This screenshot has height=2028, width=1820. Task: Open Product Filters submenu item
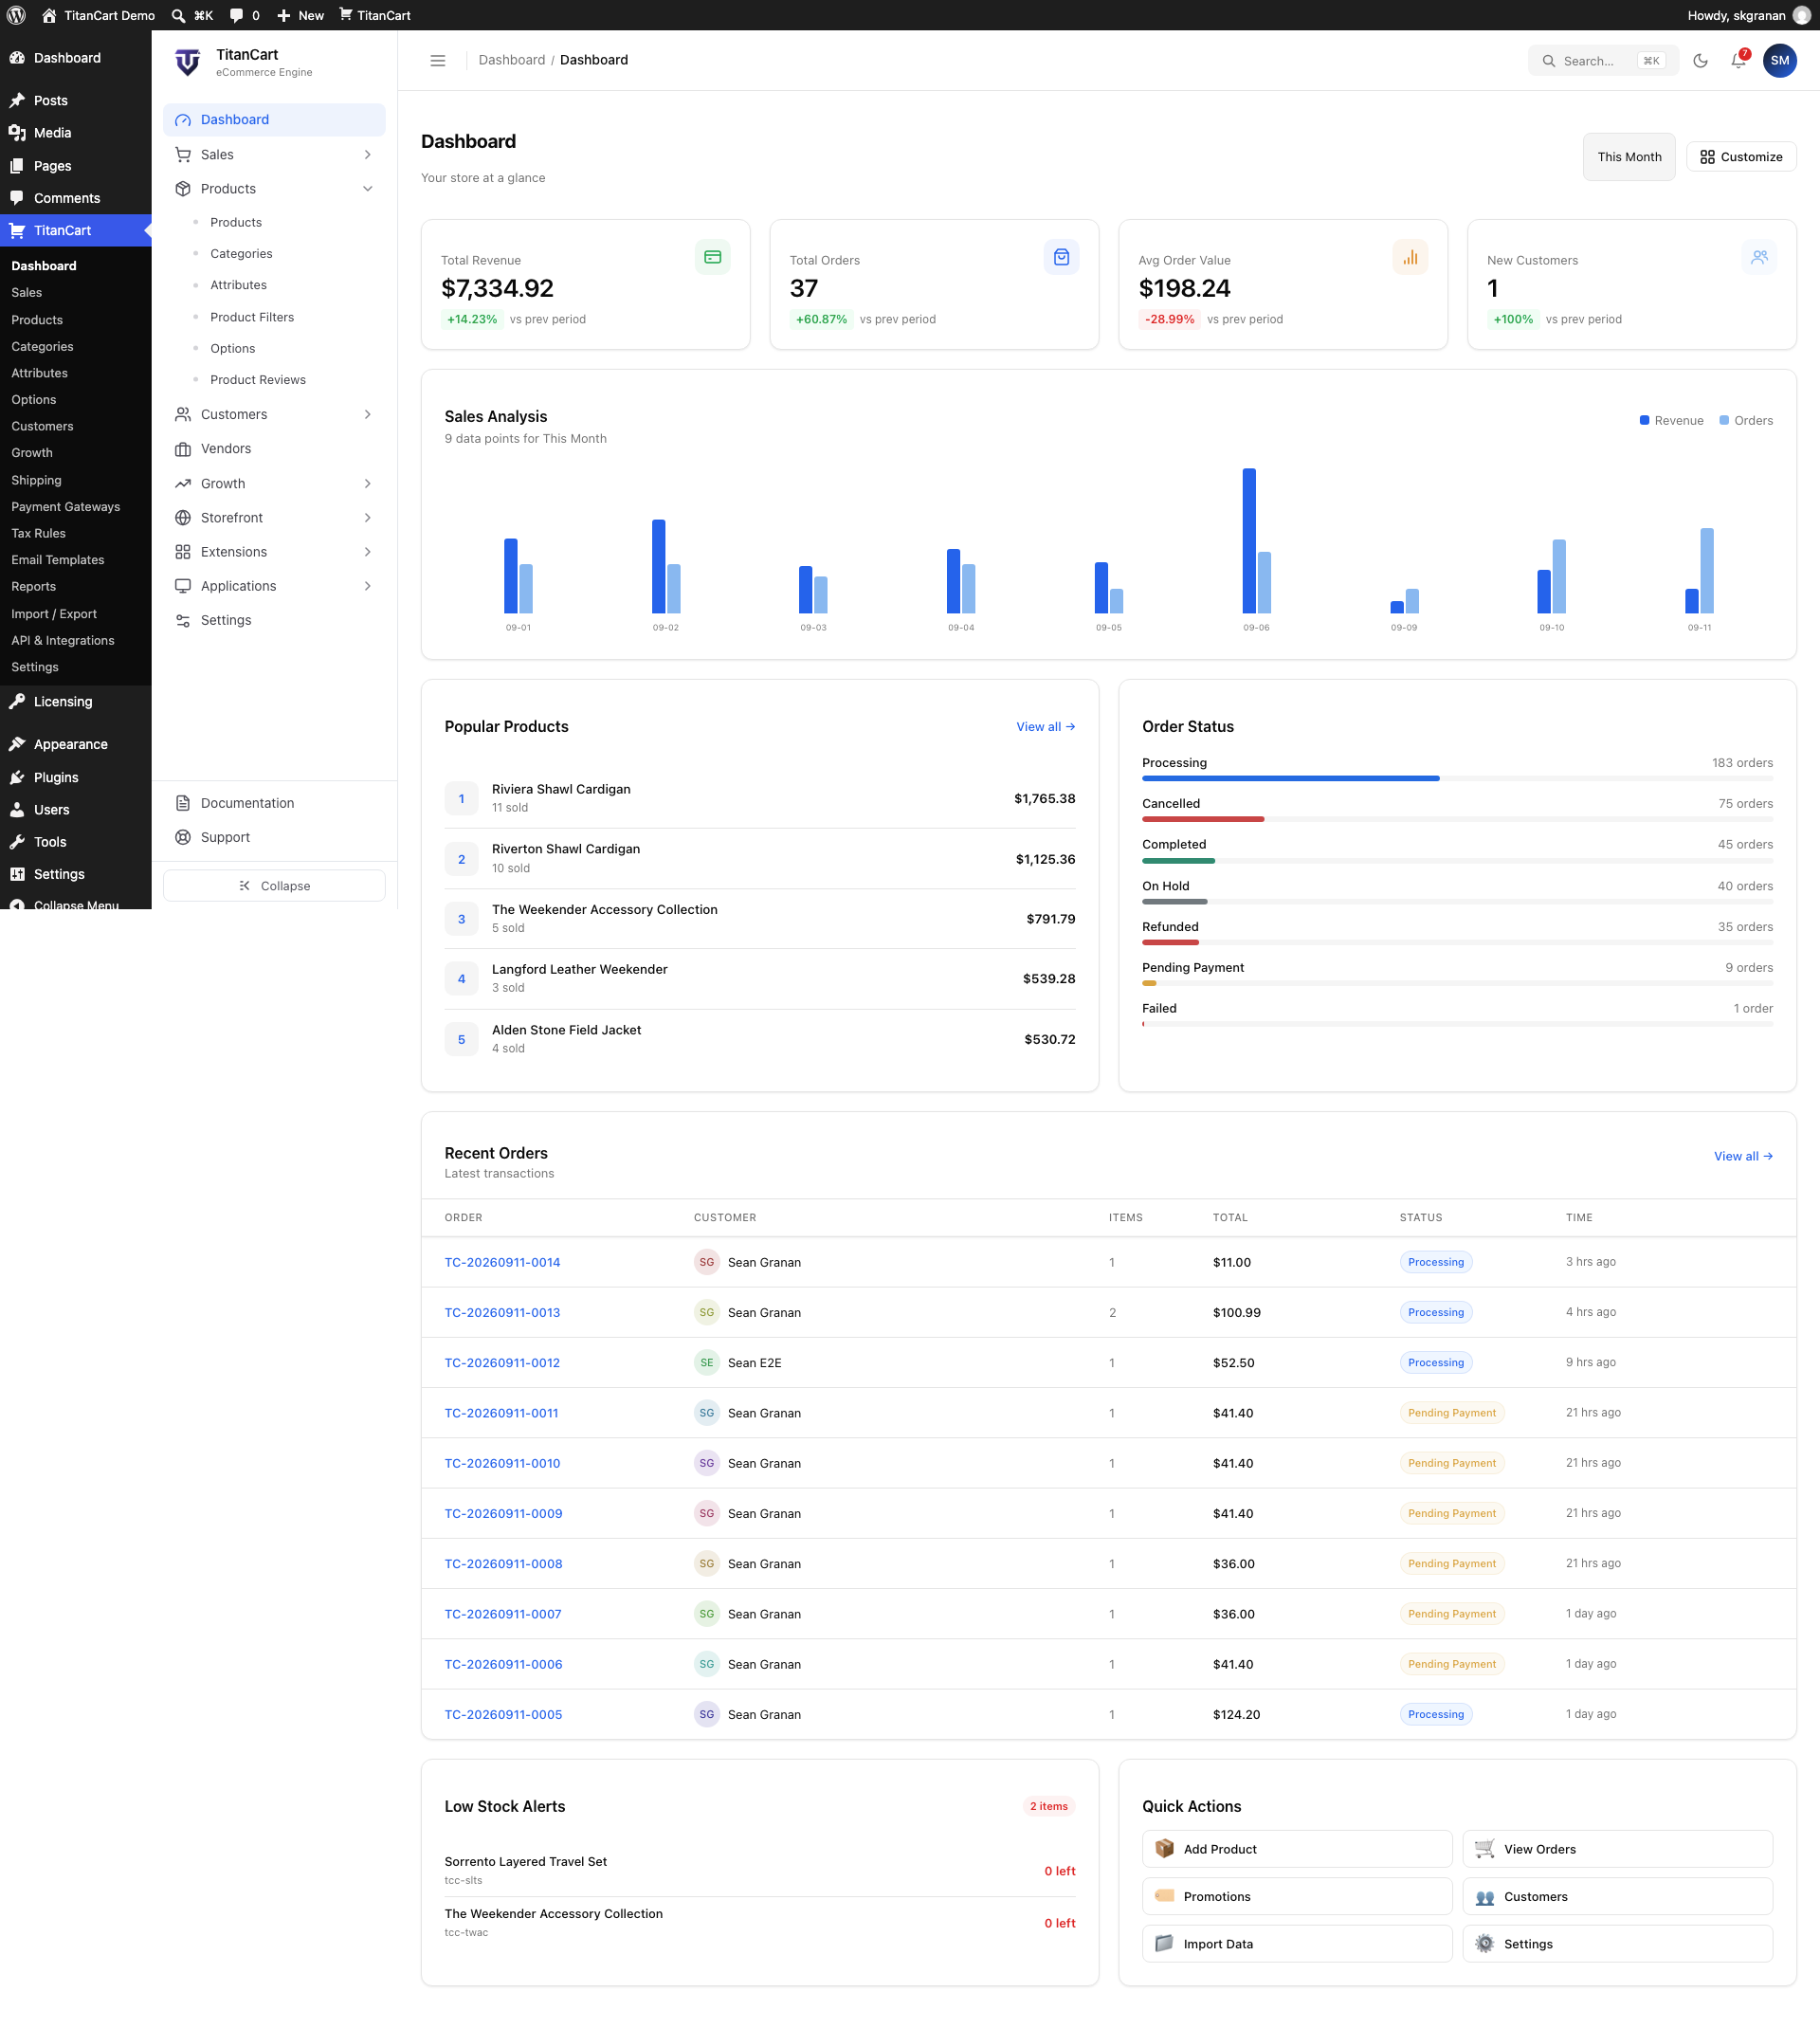(x=252, y=317)
